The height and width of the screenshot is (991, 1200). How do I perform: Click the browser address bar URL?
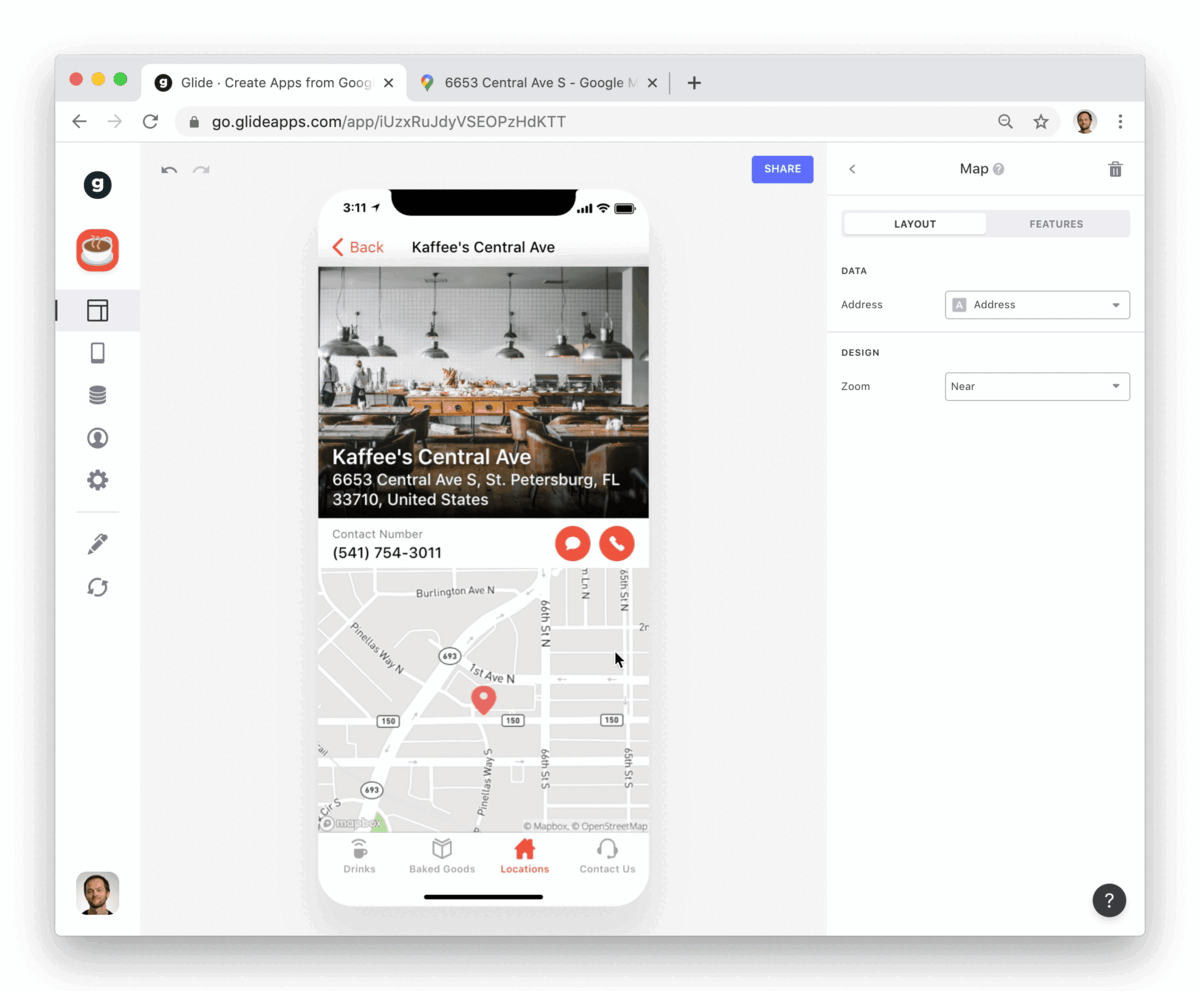[x=389, y=122]
